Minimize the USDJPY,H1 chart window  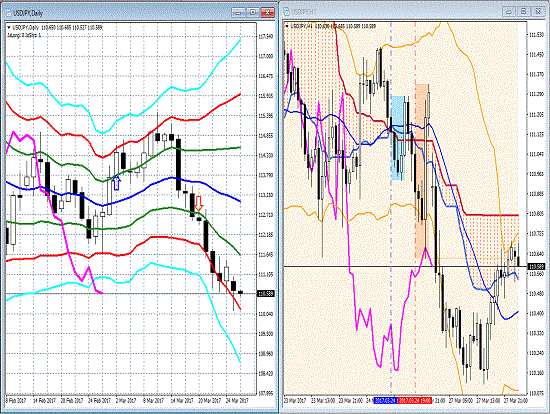(x=509, y=12)
